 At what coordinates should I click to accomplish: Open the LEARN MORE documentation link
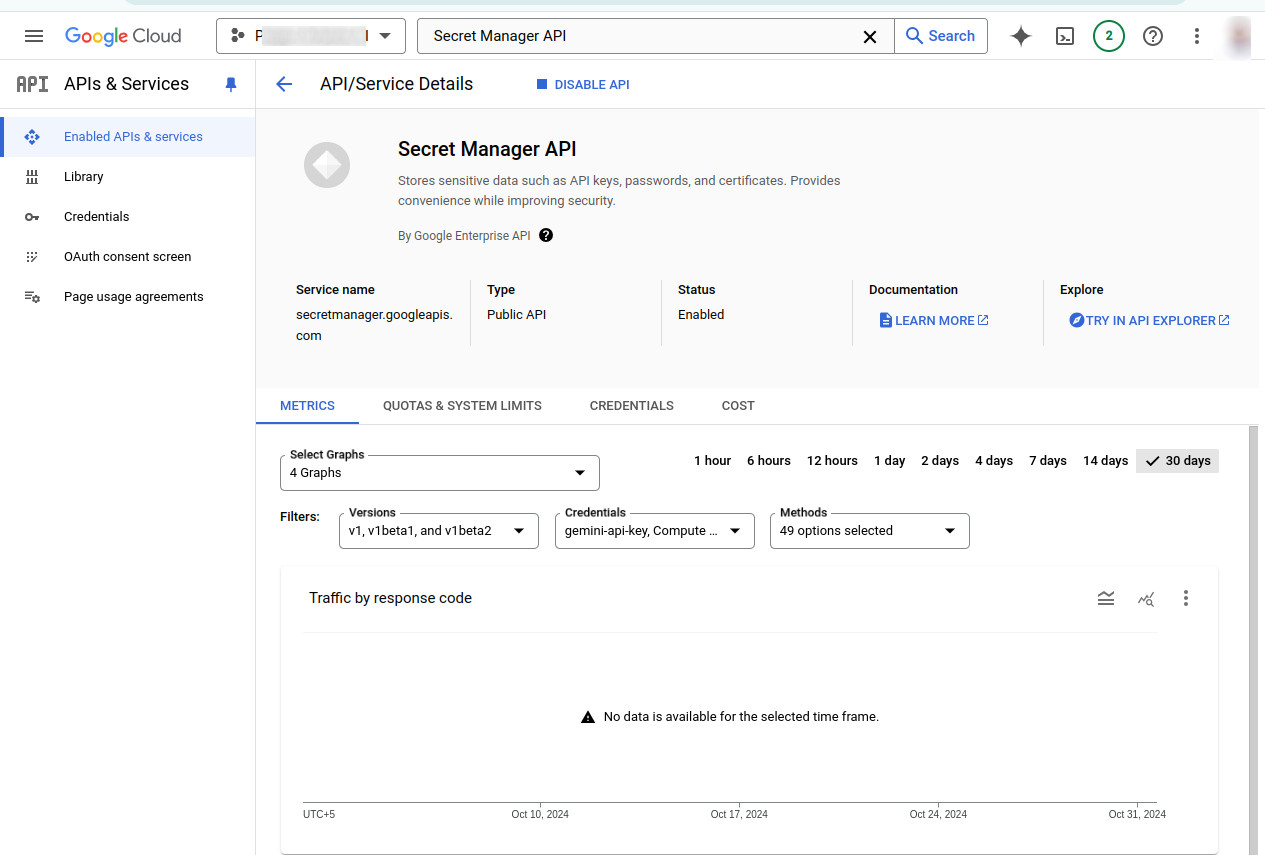click(934, 320)
